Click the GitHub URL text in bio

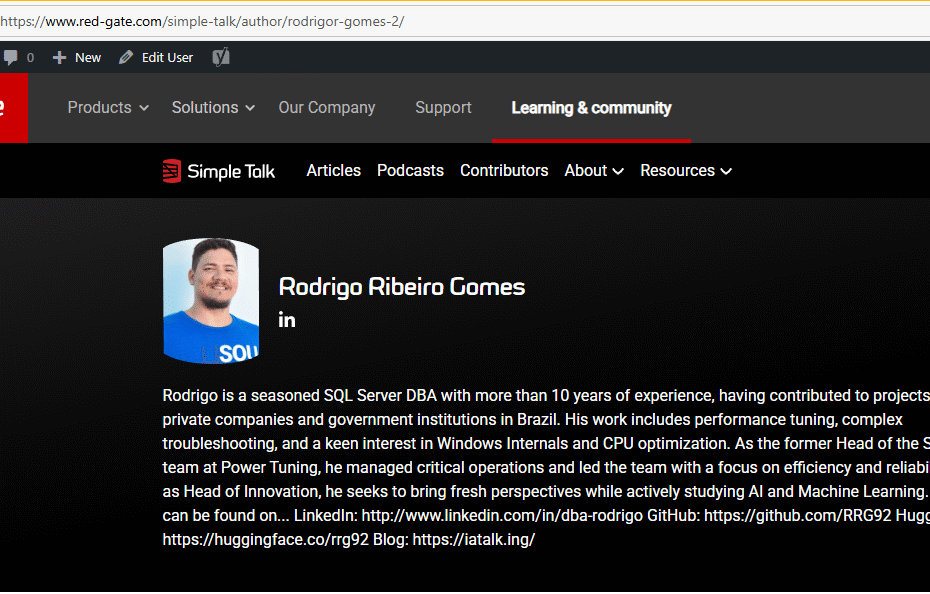coord(798,515)
